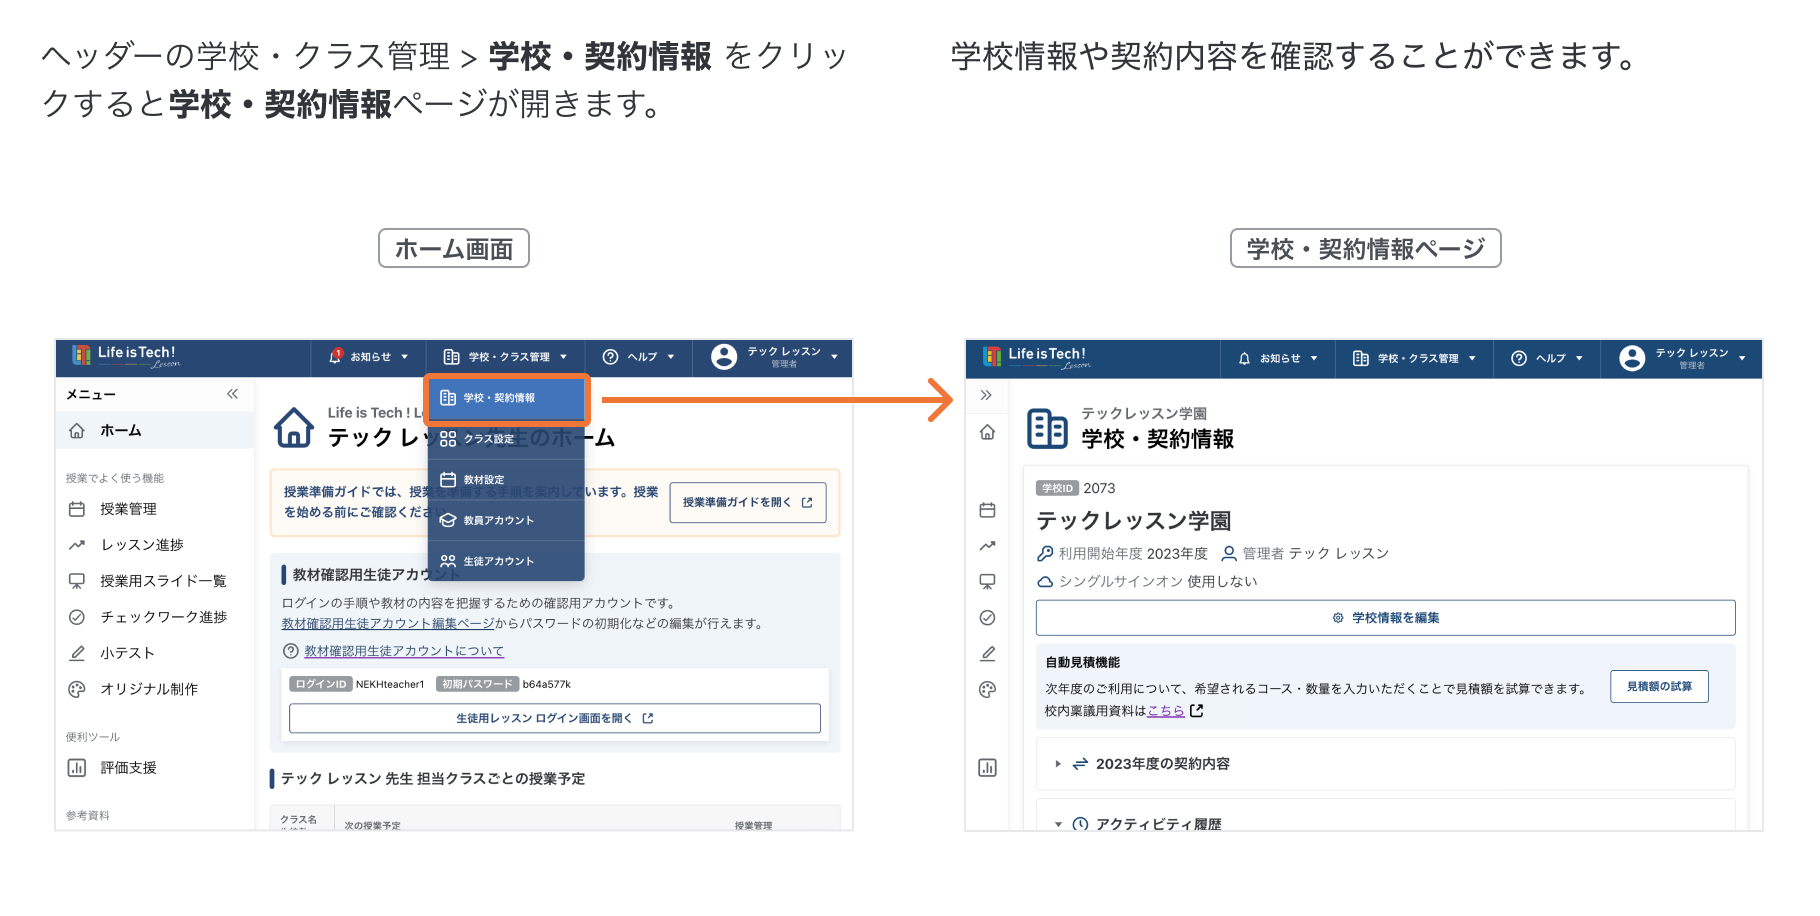
Task: Open the 授業準備ガイドを開く button
Action: 747,503
